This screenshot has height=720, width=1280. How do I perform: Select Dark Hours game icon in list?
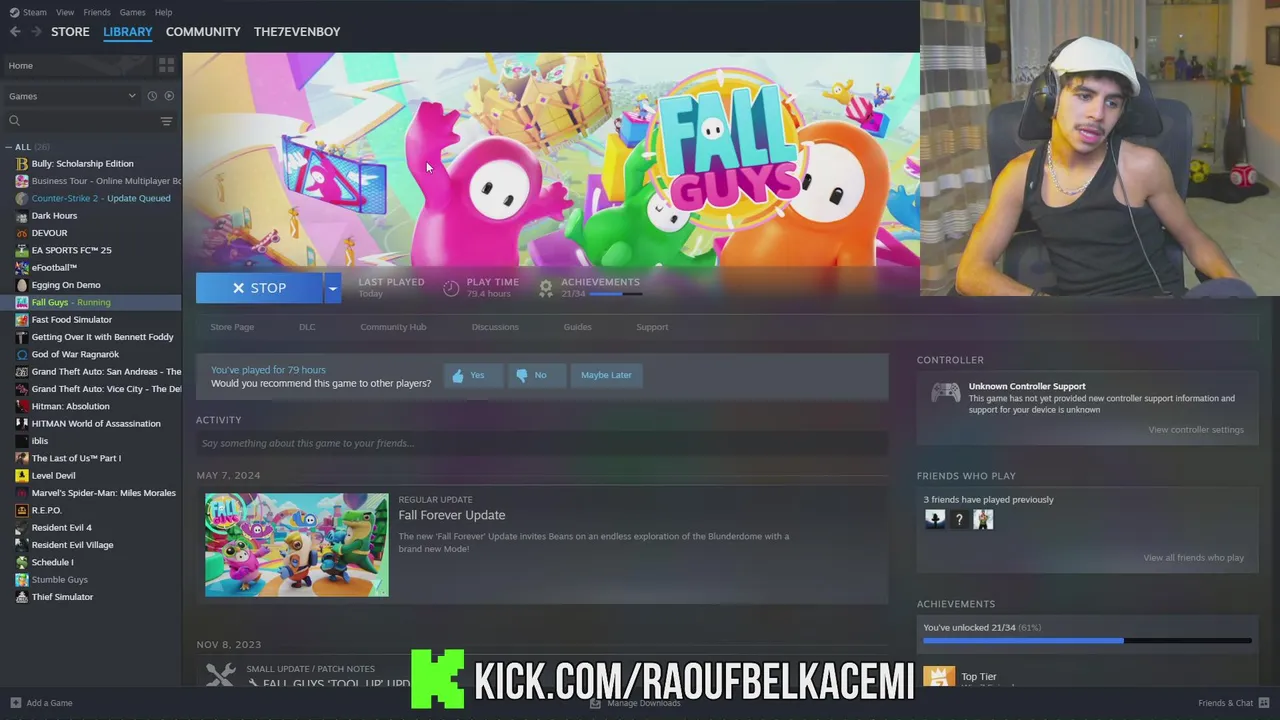(22, 216)
